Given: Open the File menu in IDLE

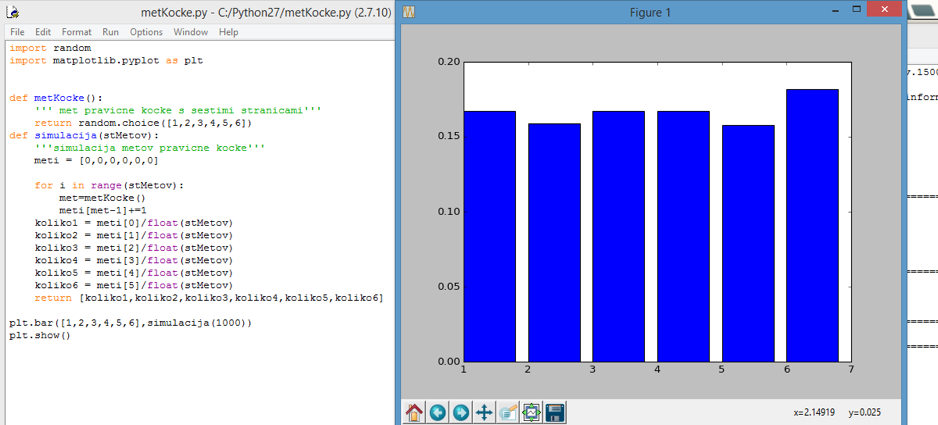Looking at the screenshot, I should pyautogui.click(x=17, y=32).
